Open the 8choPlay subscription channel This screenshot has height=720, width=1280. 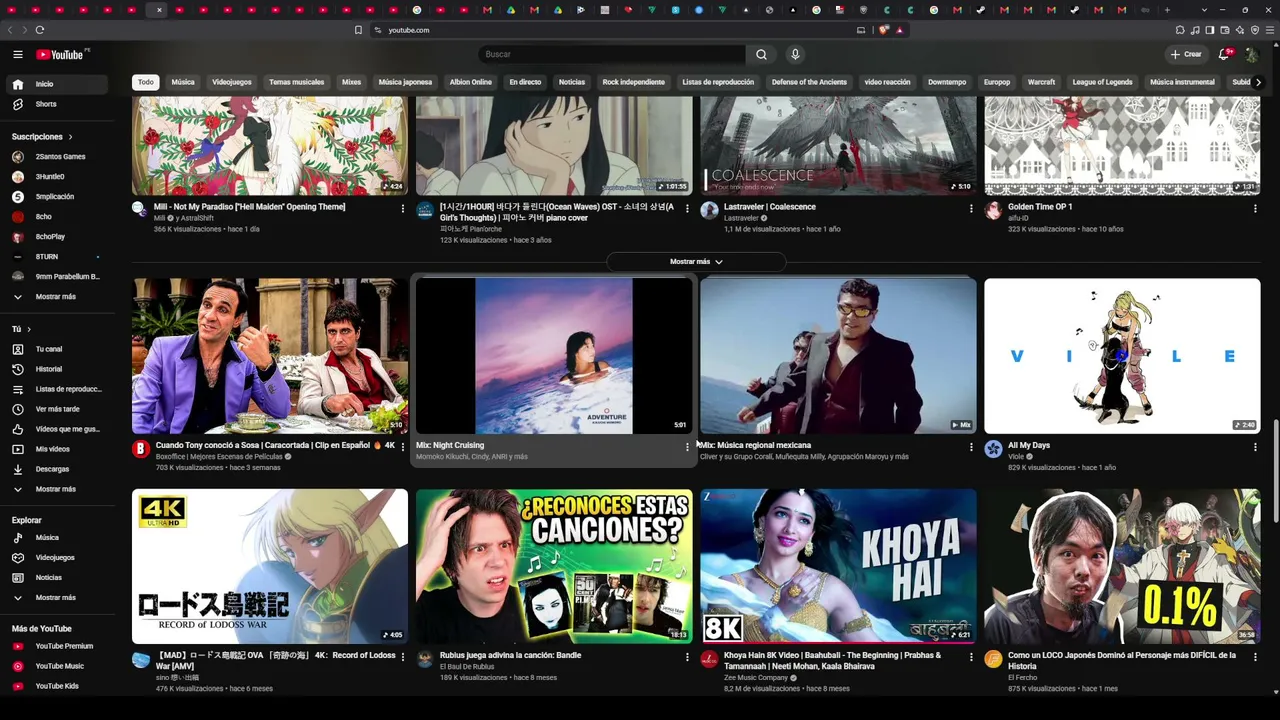pos(58,237)
